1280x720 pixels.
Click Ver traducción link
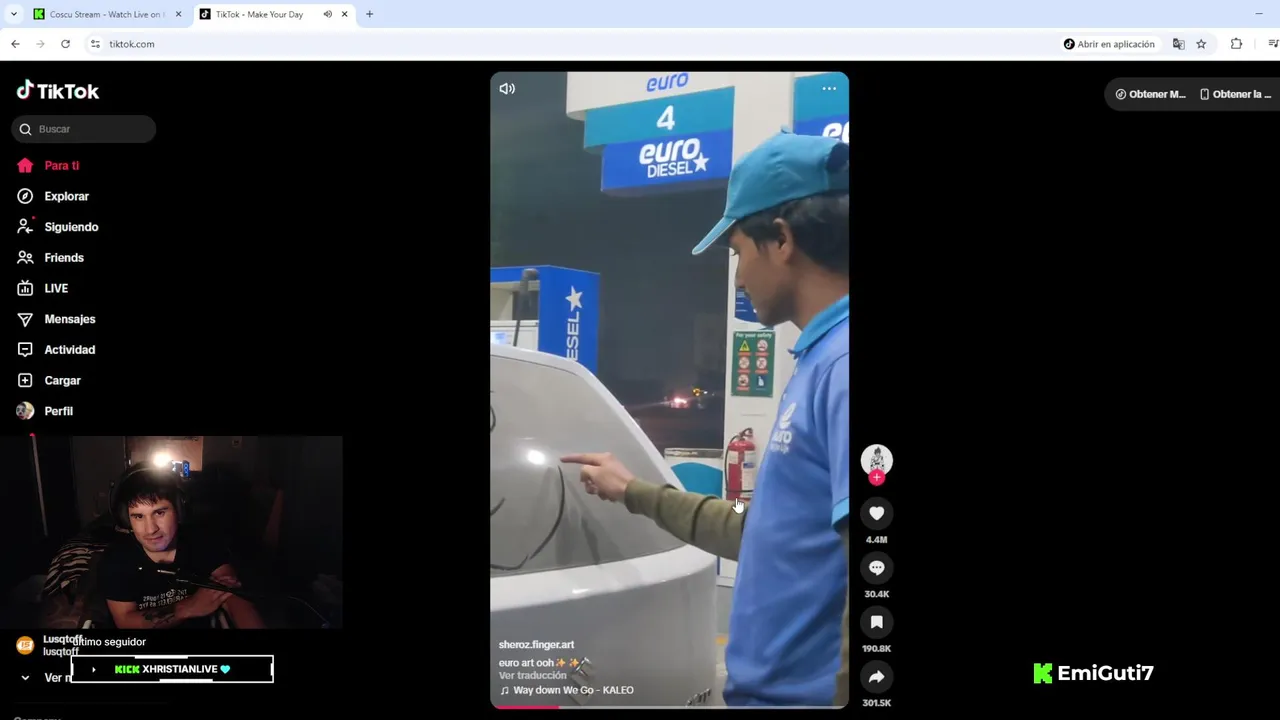tap(533, 676)
